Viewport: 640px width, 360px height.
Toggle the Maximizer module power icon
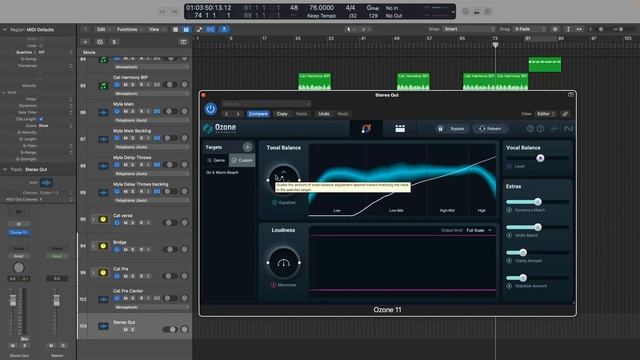click(273, 285)
